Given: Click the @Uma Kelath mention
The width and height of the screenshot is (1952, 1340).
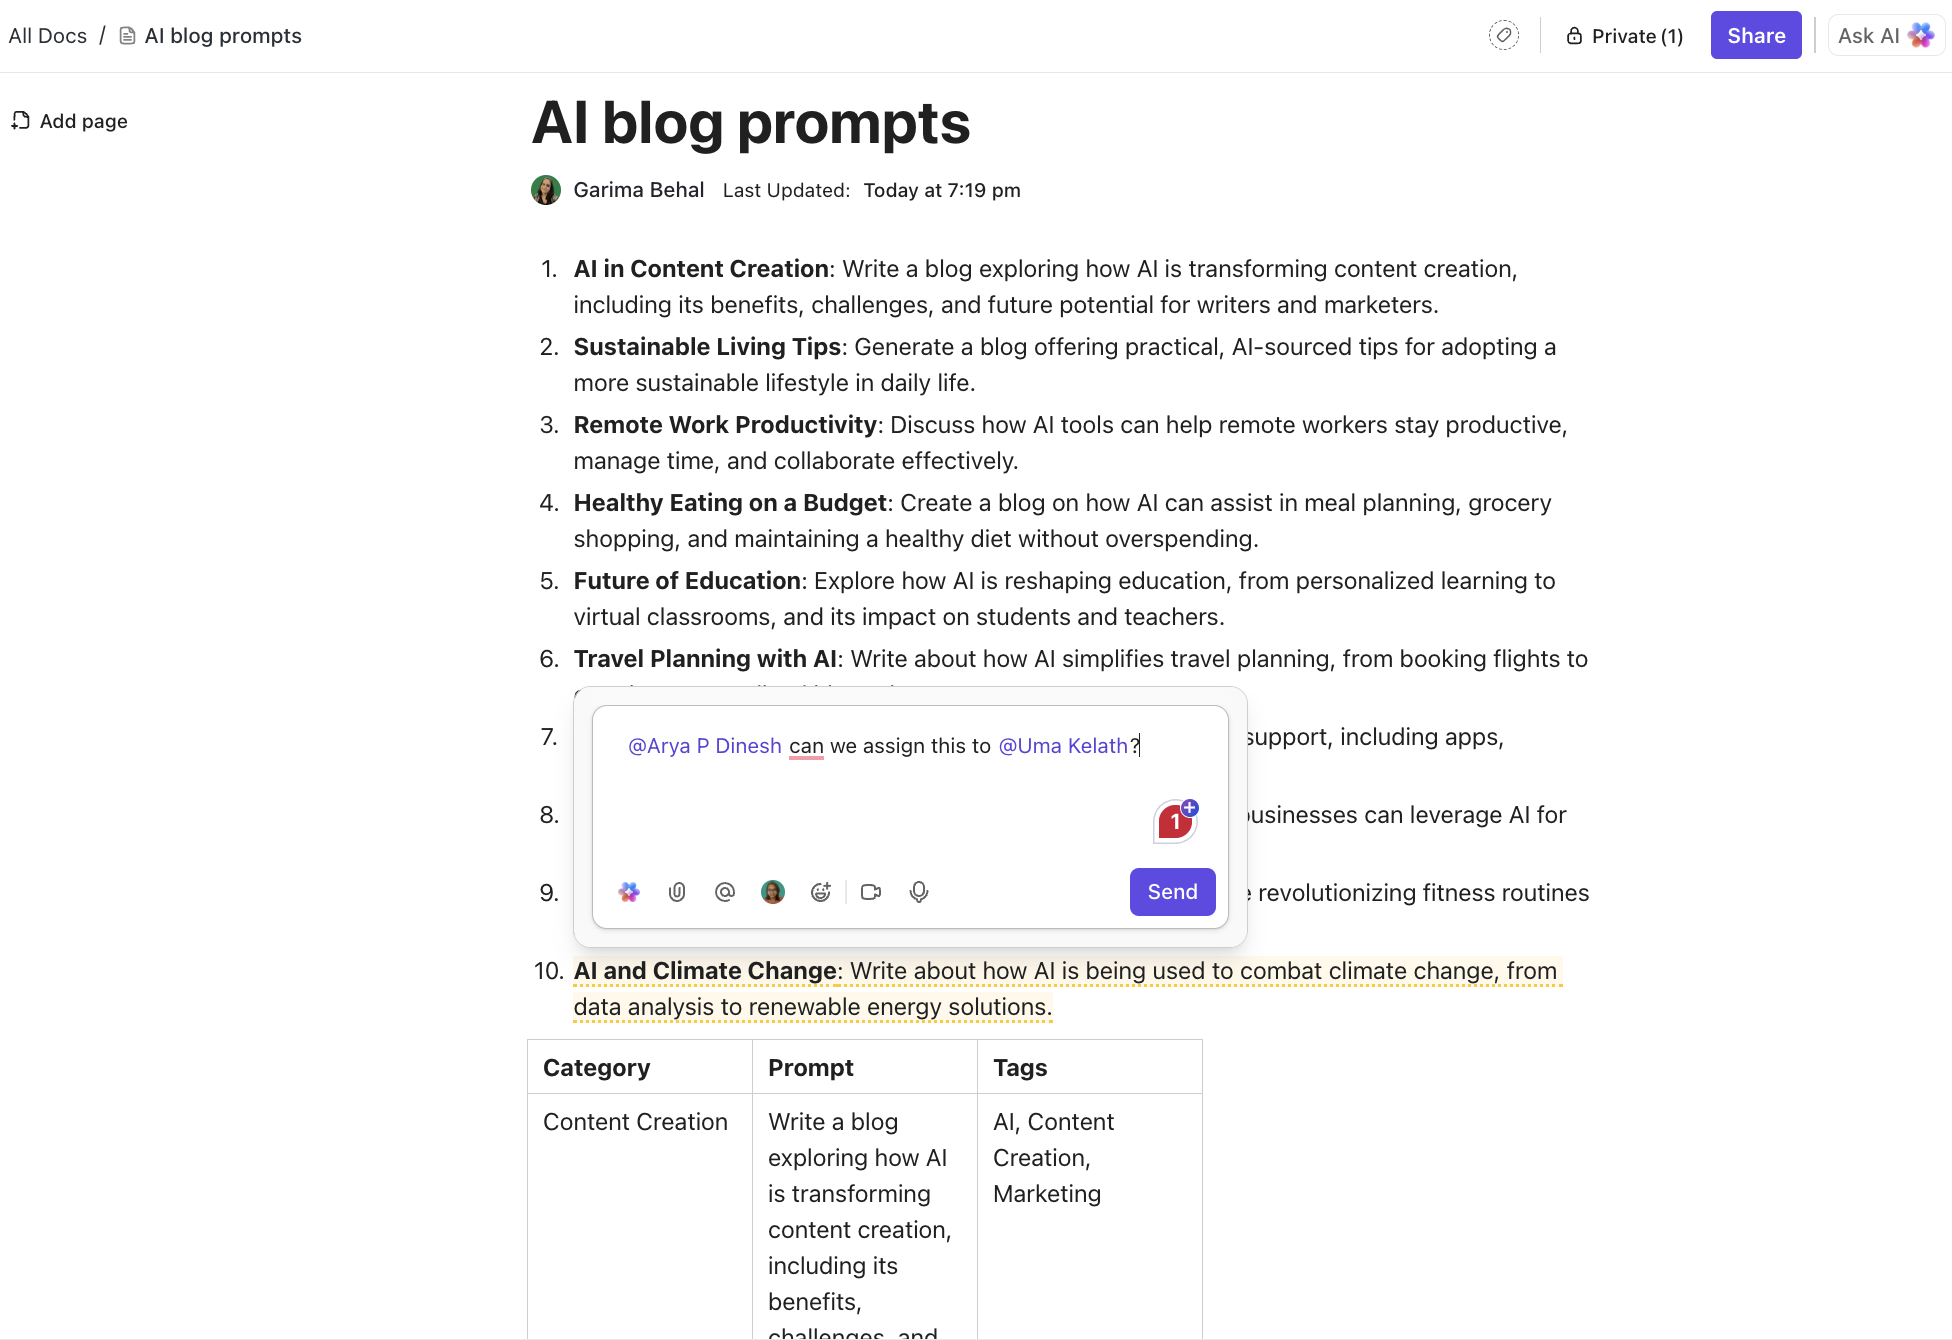Looking at the screenshot, I should pyautogui.click(x=1063, y=746).
